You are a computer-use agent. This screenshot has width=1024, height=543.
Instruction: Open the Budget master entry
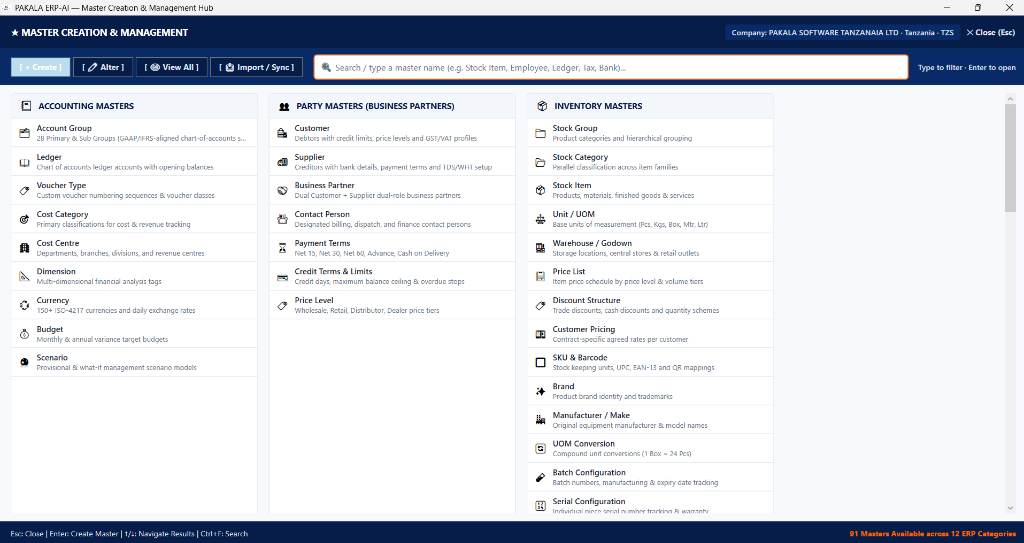(x=134, y=334)
